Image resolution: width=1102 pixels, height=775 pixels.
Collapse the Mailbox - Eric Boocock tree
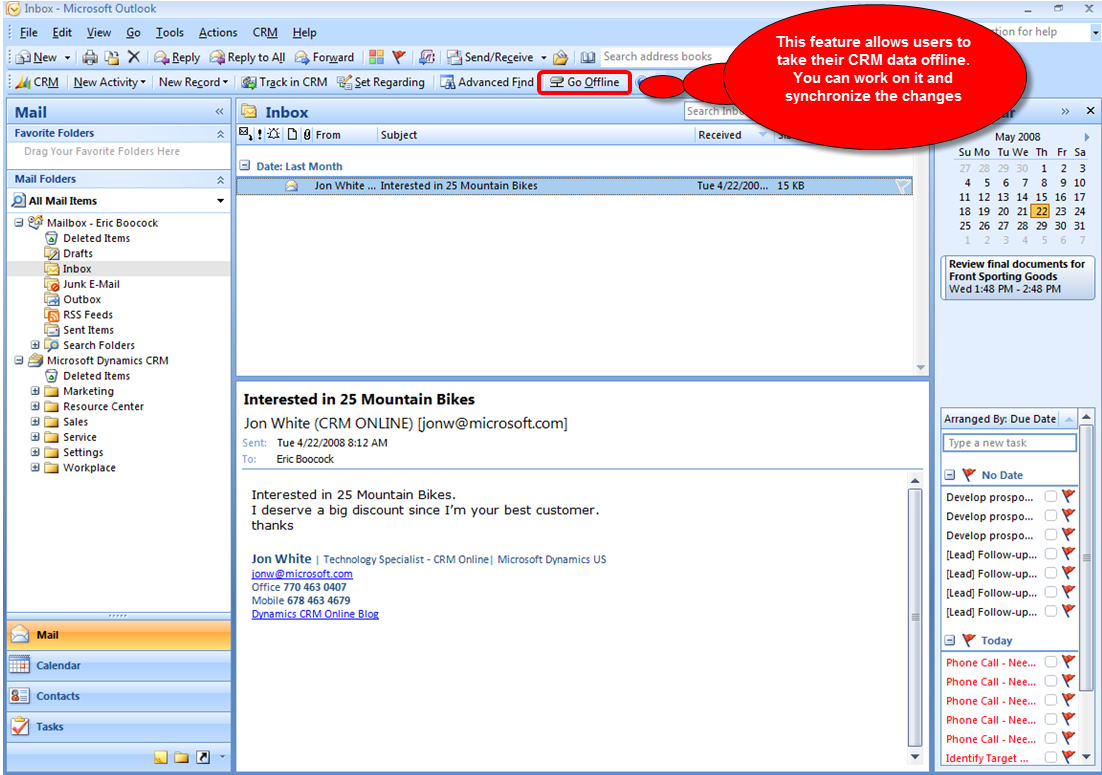pyautogui.click(x=19, y=223)
